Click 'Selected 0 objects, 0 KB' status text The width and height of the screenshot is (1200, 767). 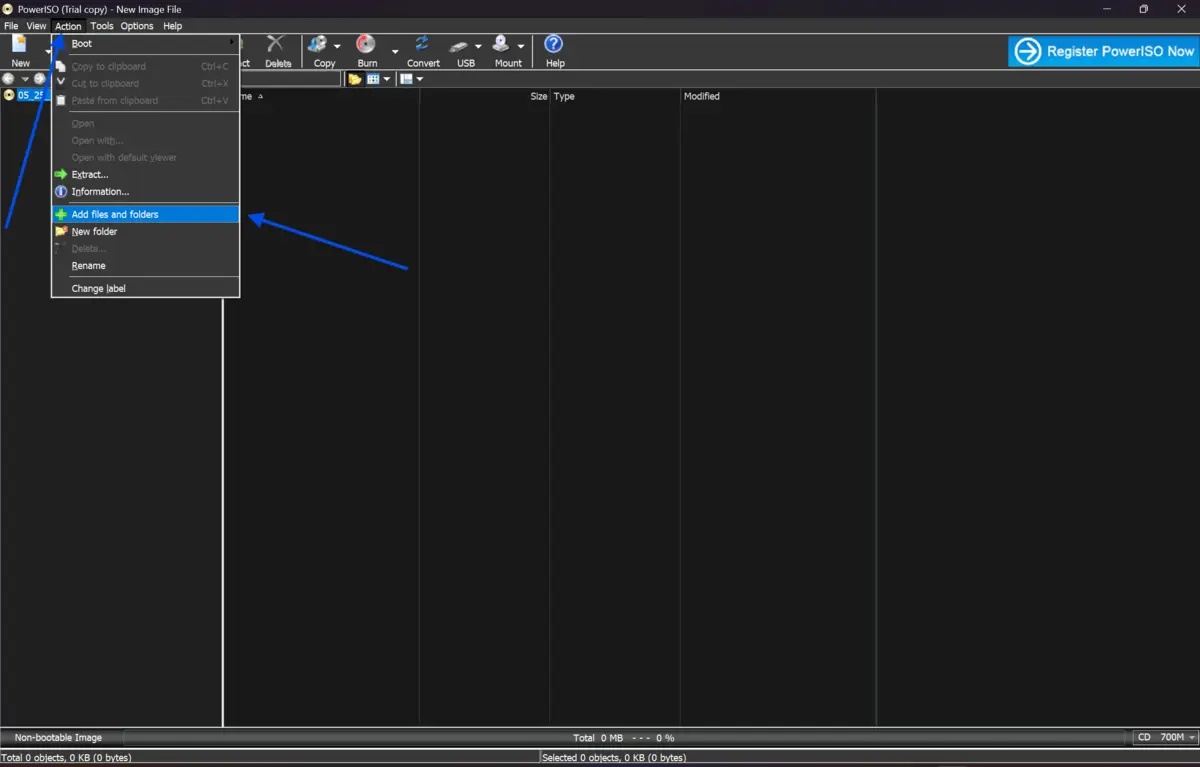pos(614,758)
